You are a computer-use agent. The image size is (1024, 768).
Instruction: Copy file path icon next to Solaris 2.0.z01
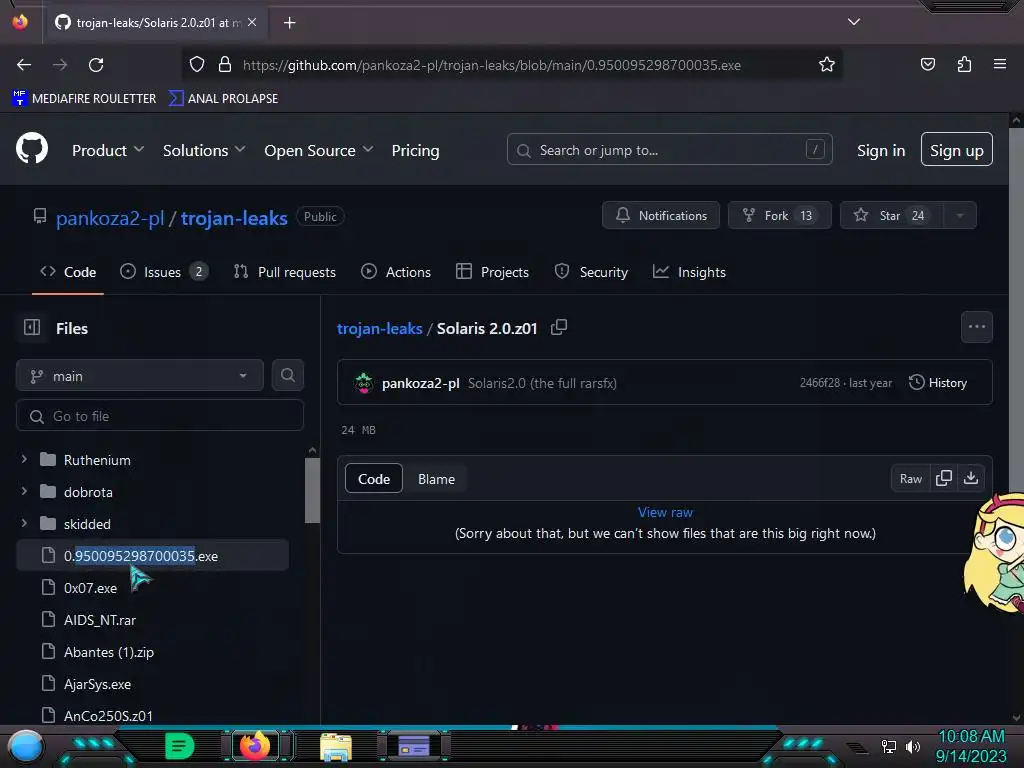click(558, 327)
